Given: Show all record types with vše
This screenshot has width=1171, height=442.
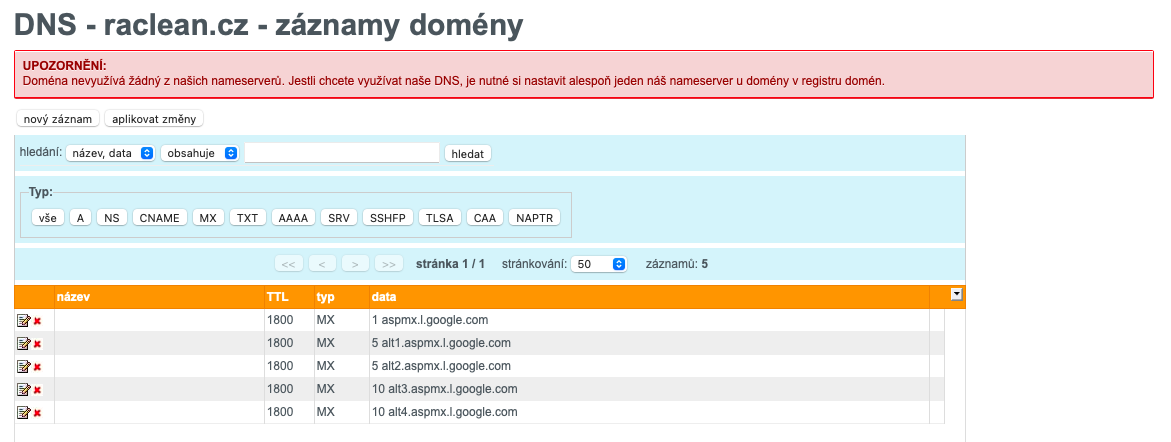Looking at the screenshot, I should pyautogui.click(x=48, y=217).
